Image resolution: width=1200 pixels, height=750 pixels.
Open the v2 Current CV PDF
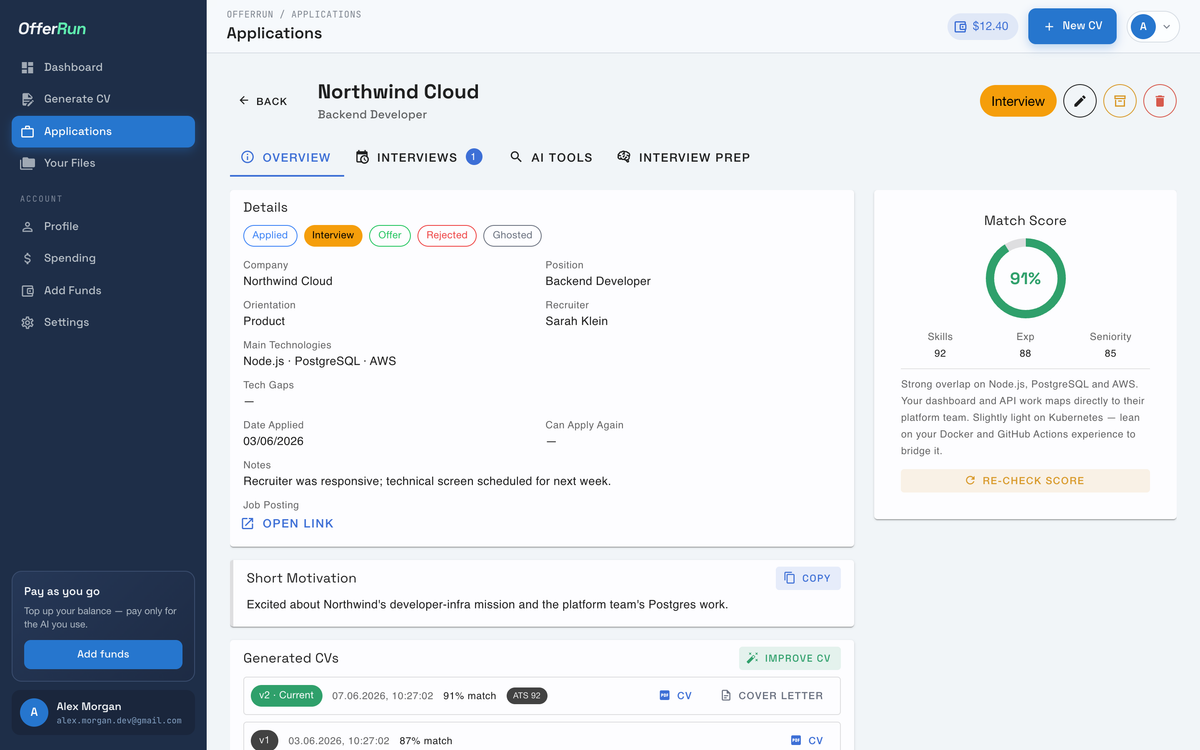pos(676,695)
